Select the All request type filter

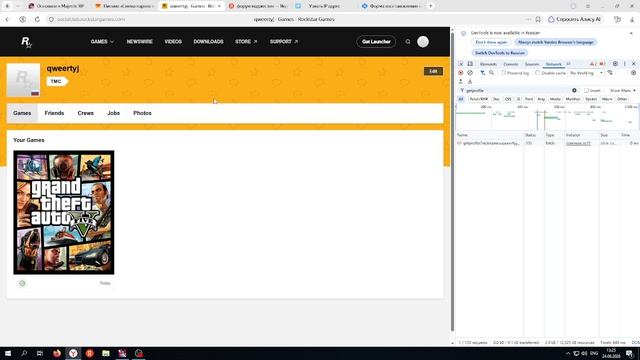(x=461, y=99)
